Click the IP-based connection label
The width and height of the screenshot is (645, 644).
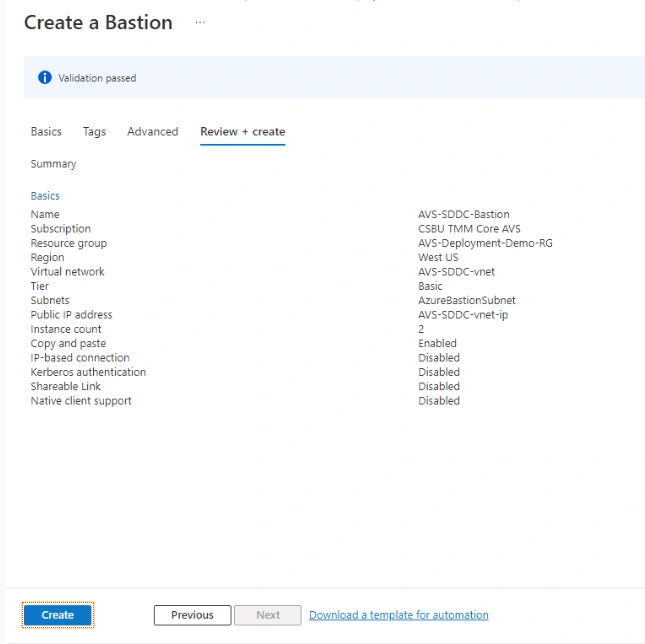(80, 358)
